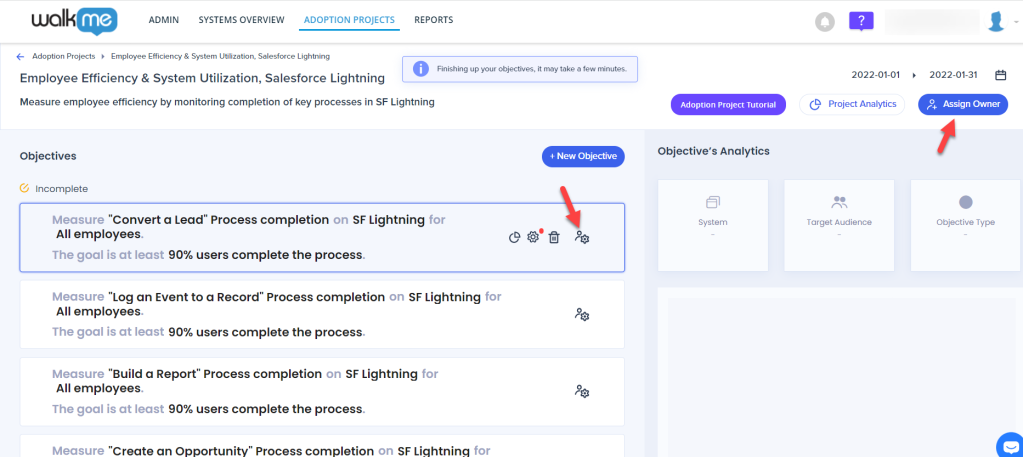
Task: Click the back arrow beside Adoption Projects breadcrumb
Action: (x=20, y=56)
